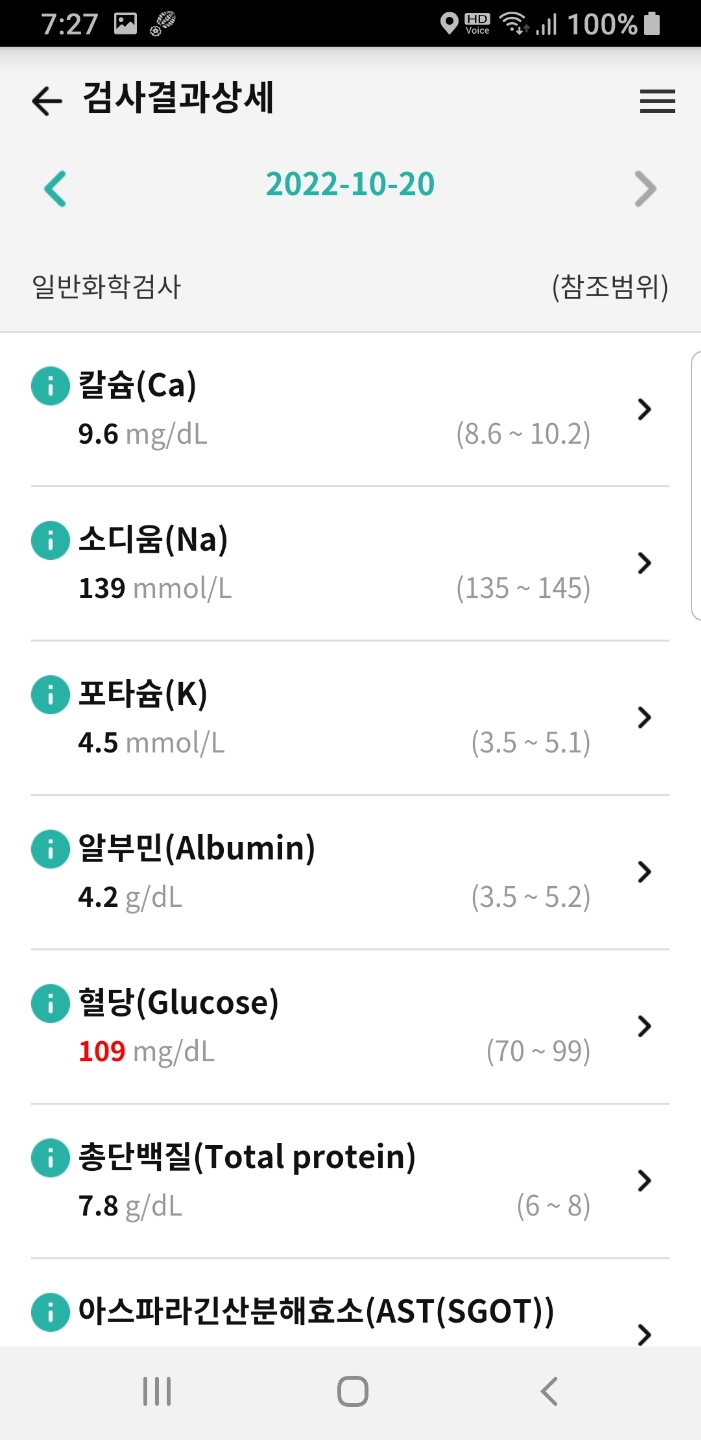Tap the AST(SGOT) info icon

coord(49,1313)
